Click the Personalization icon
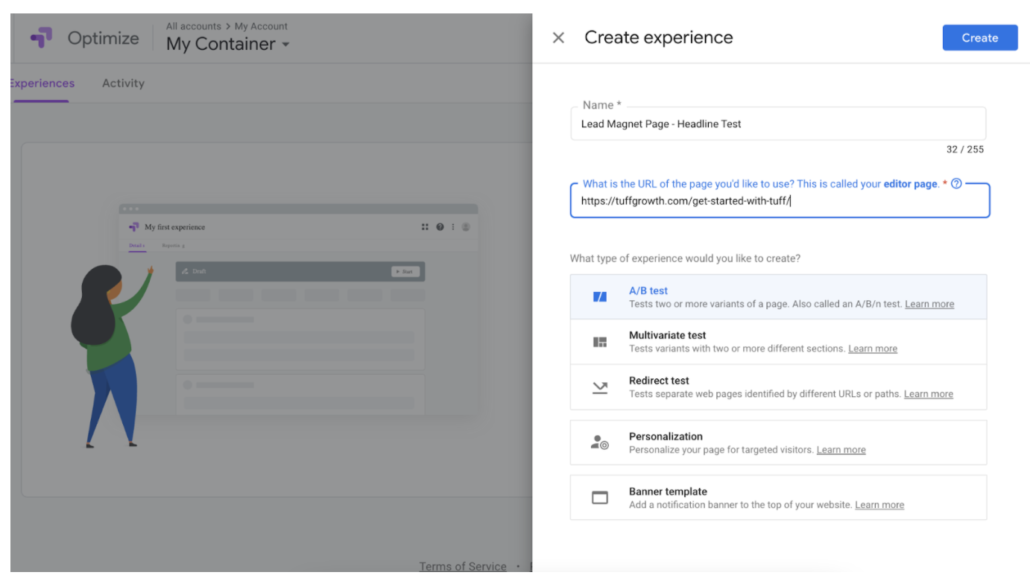This screenshot has height=581, width=1030. (598, 443)
